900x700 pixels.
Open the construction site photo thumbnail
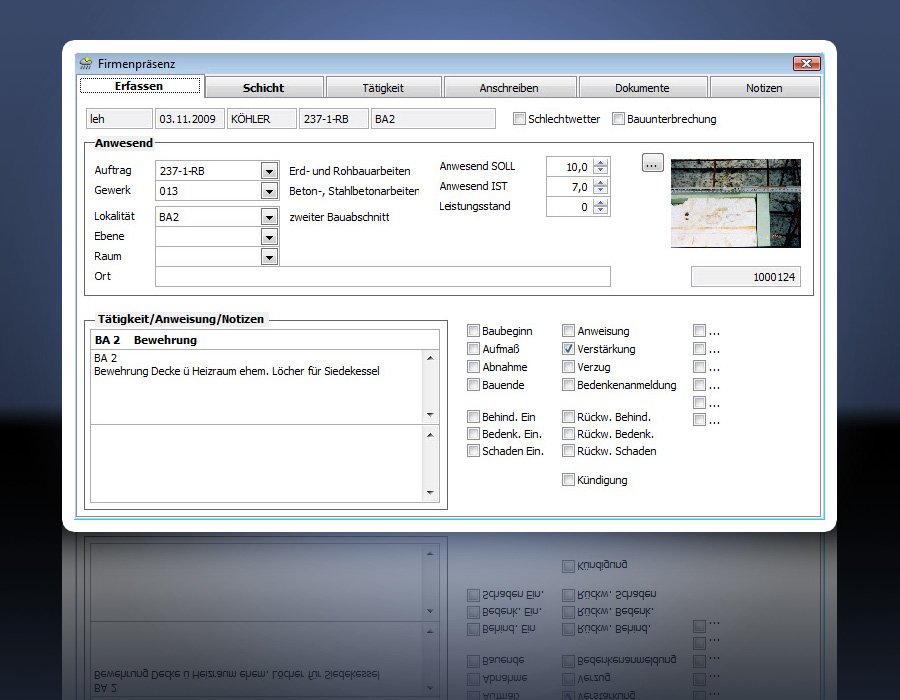(735, 203)
